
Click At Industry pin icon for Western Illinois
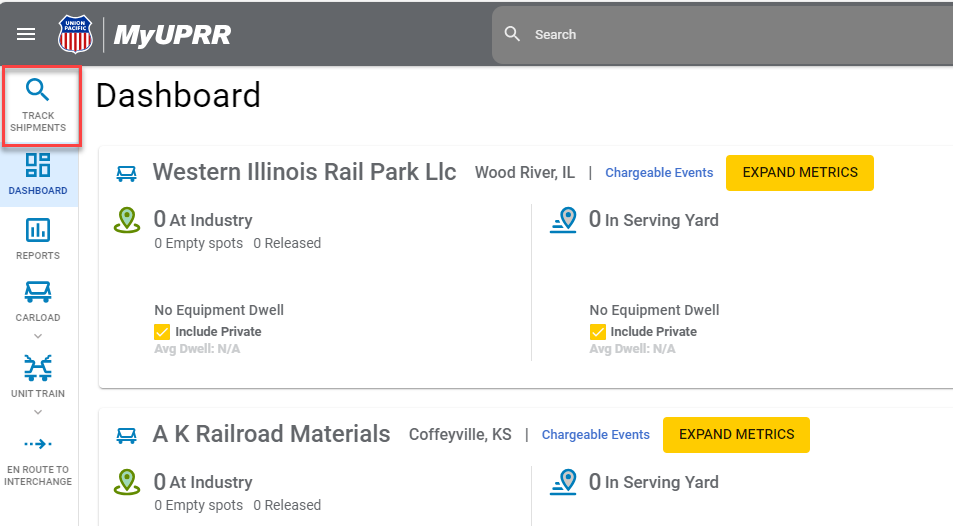(x=127, y=220)
